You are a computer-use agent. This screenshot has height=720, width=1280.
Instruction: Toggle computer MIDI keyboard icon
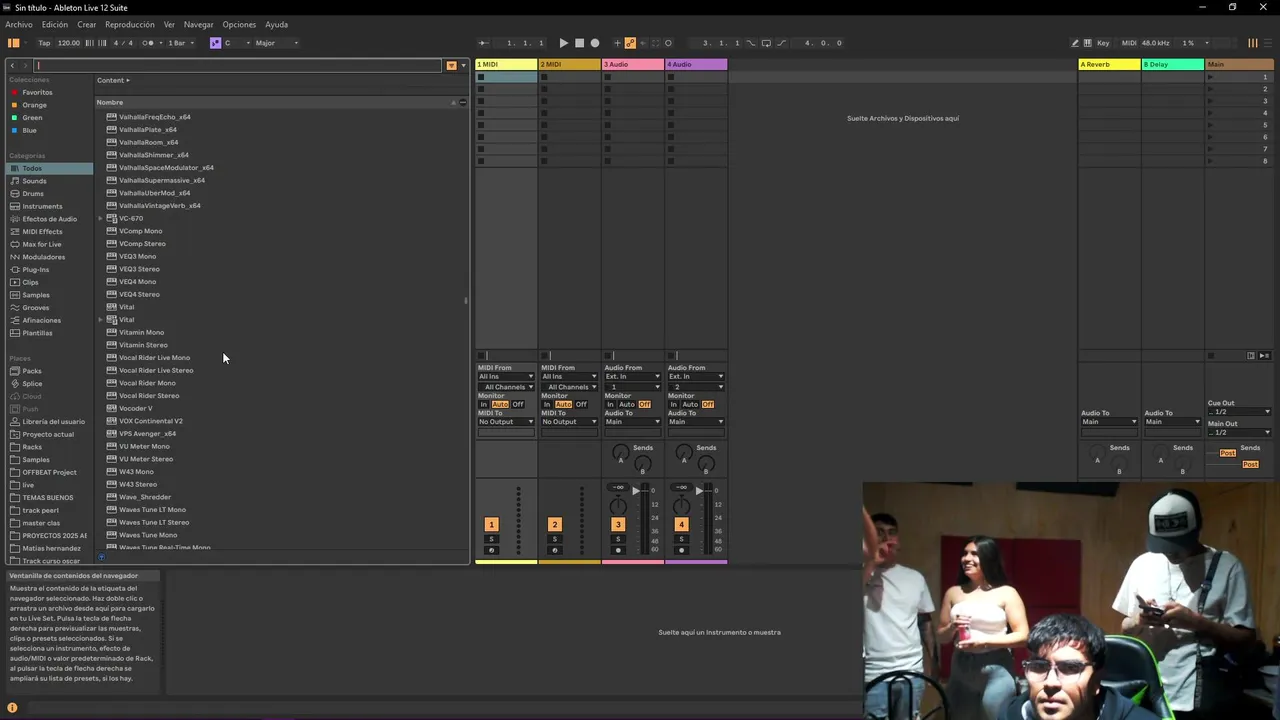(1088, 43)
